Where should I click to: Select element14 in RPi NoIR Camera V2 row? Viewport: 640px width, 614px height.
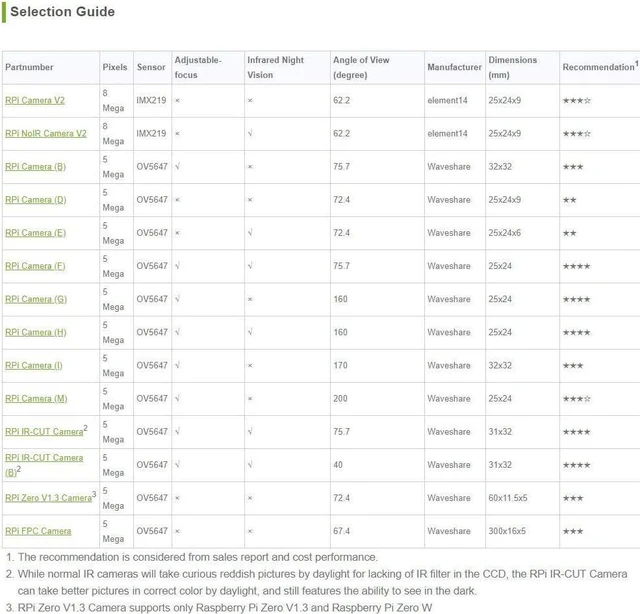point(447,133)
